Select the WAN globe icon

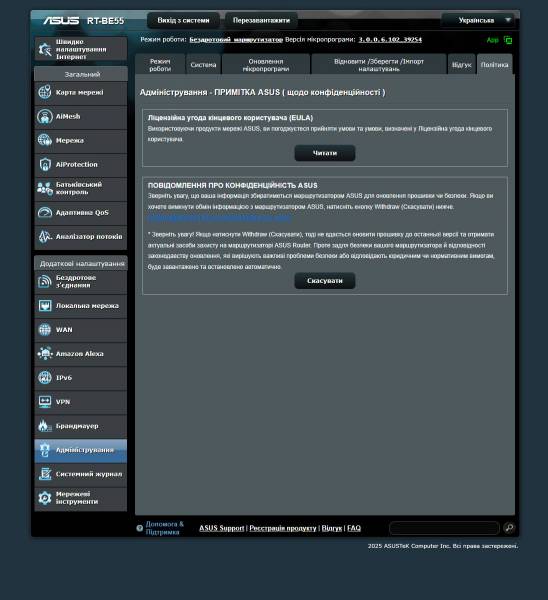[x=45, y=329]
